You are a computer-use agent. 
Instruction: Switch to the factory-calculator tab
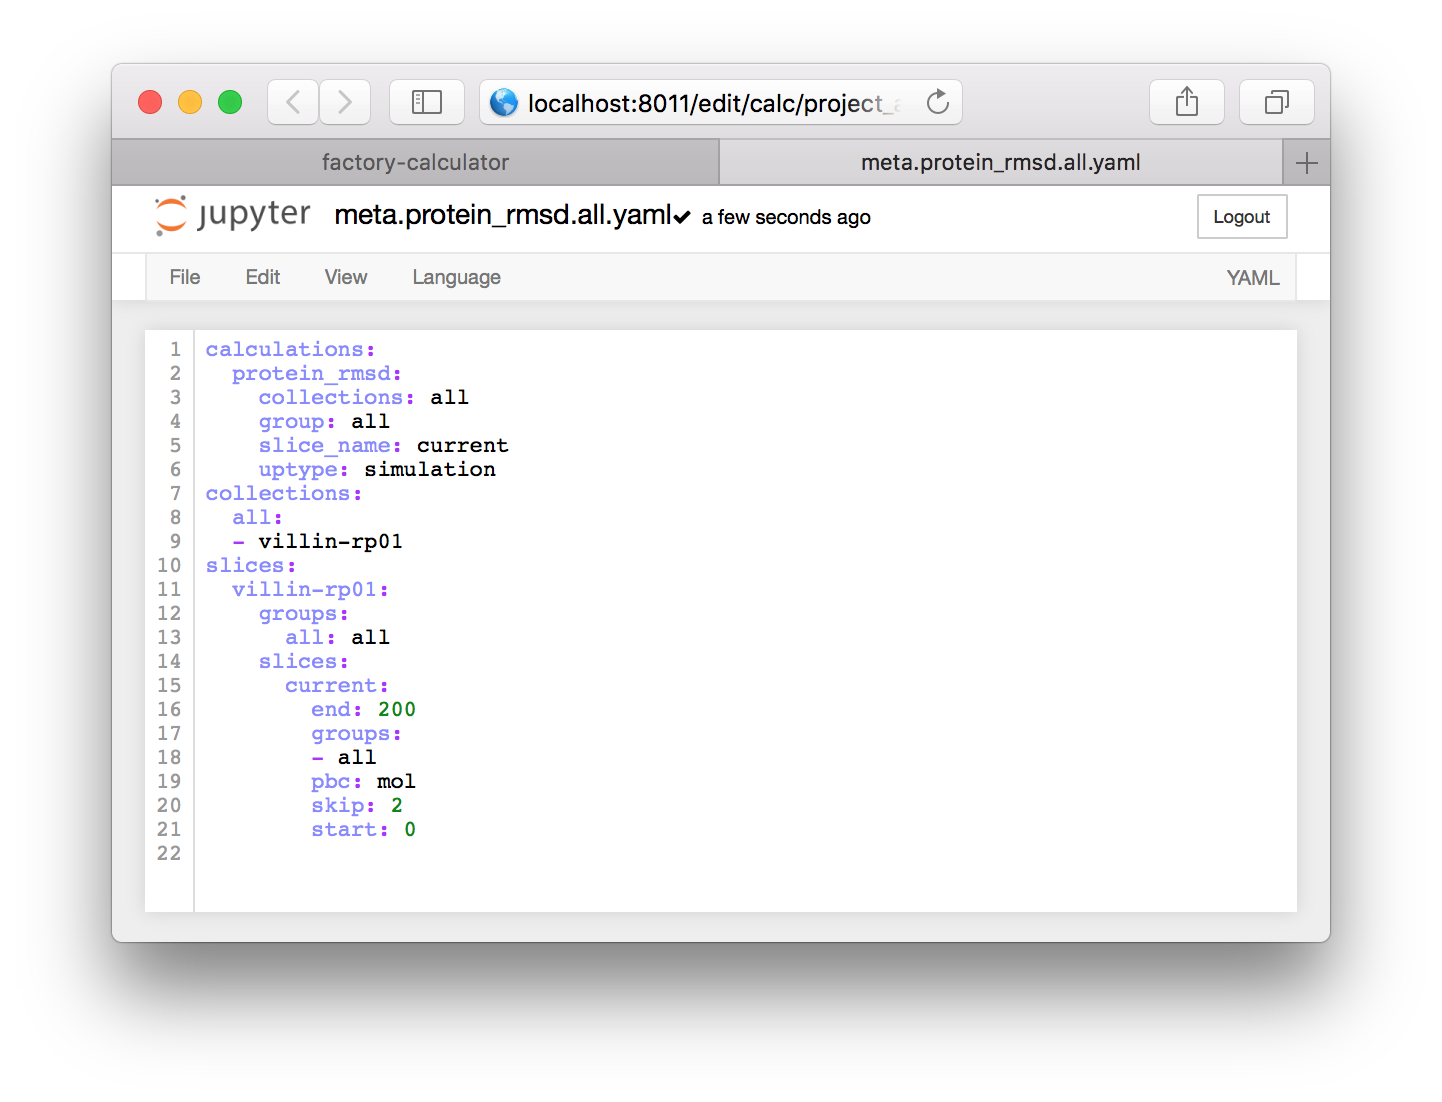tap(415, 163)
